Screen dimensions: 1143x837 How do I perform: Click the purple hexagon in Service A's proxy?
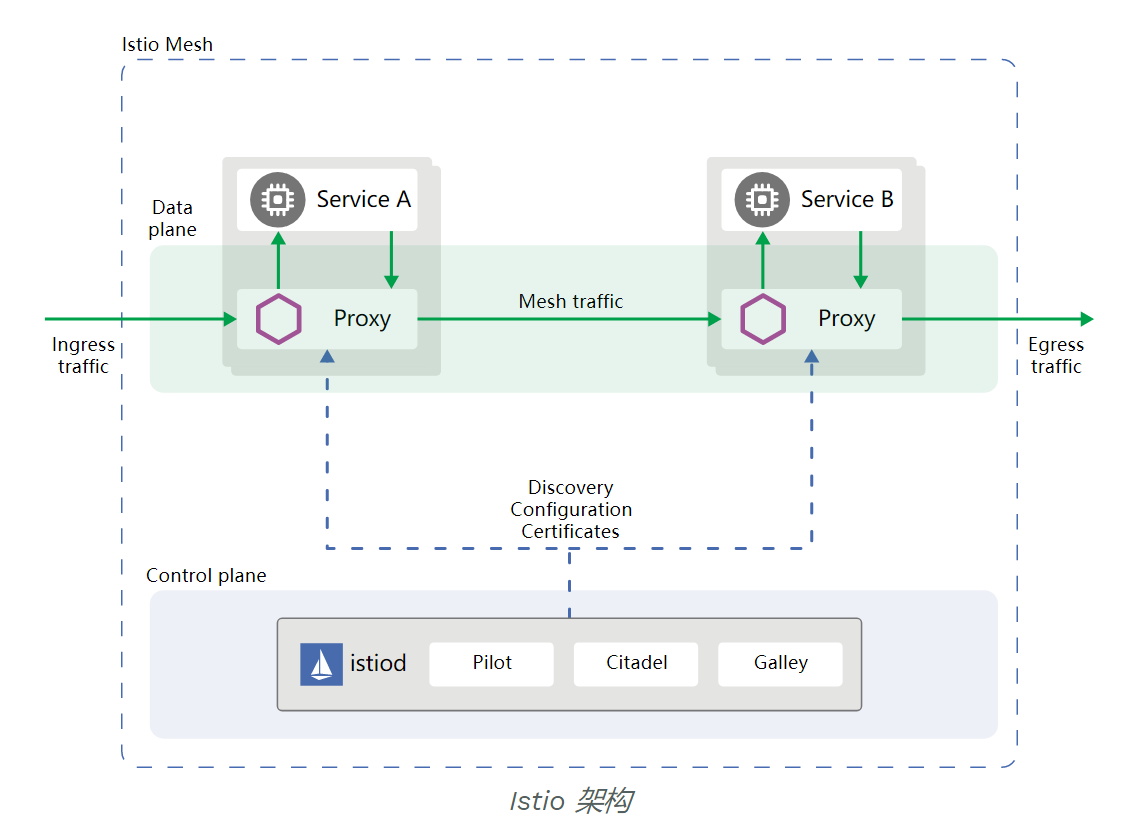[278, 319]
